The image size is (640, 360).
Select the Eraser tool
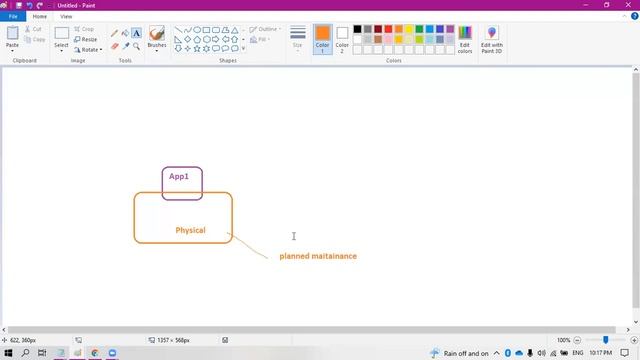point(114,46)
